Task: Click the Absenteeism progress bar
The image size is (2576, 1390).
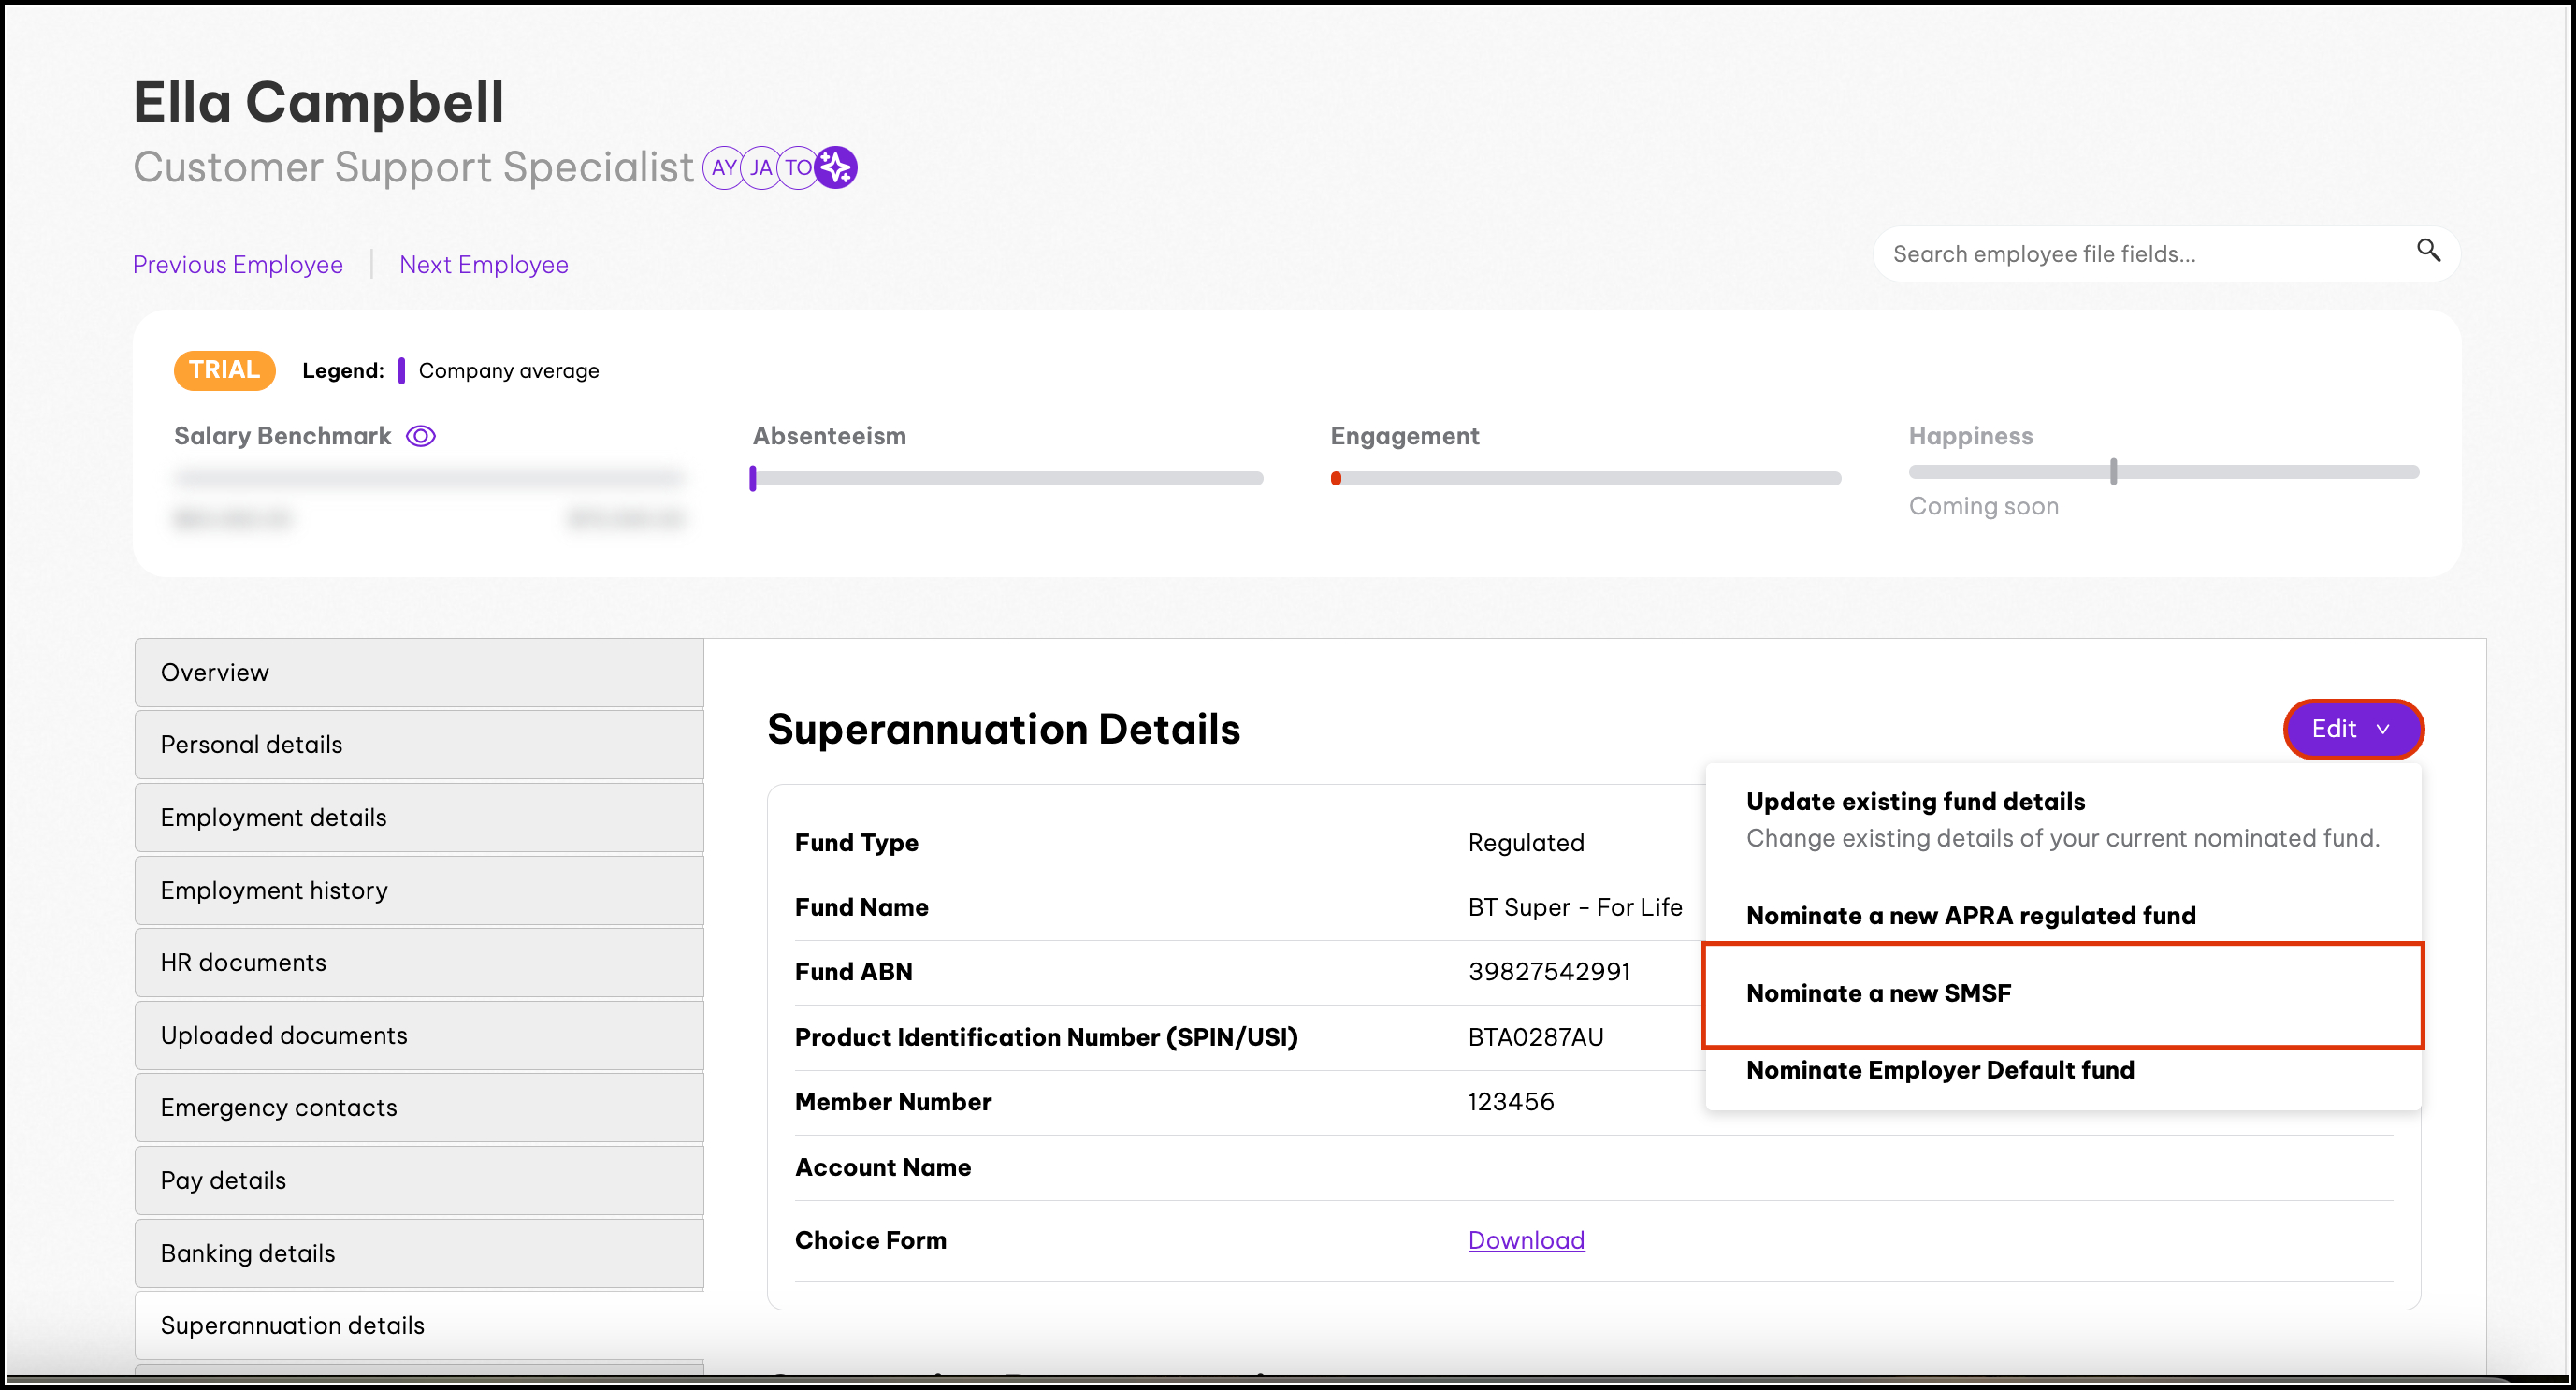Action: [x=1007, y=479]
